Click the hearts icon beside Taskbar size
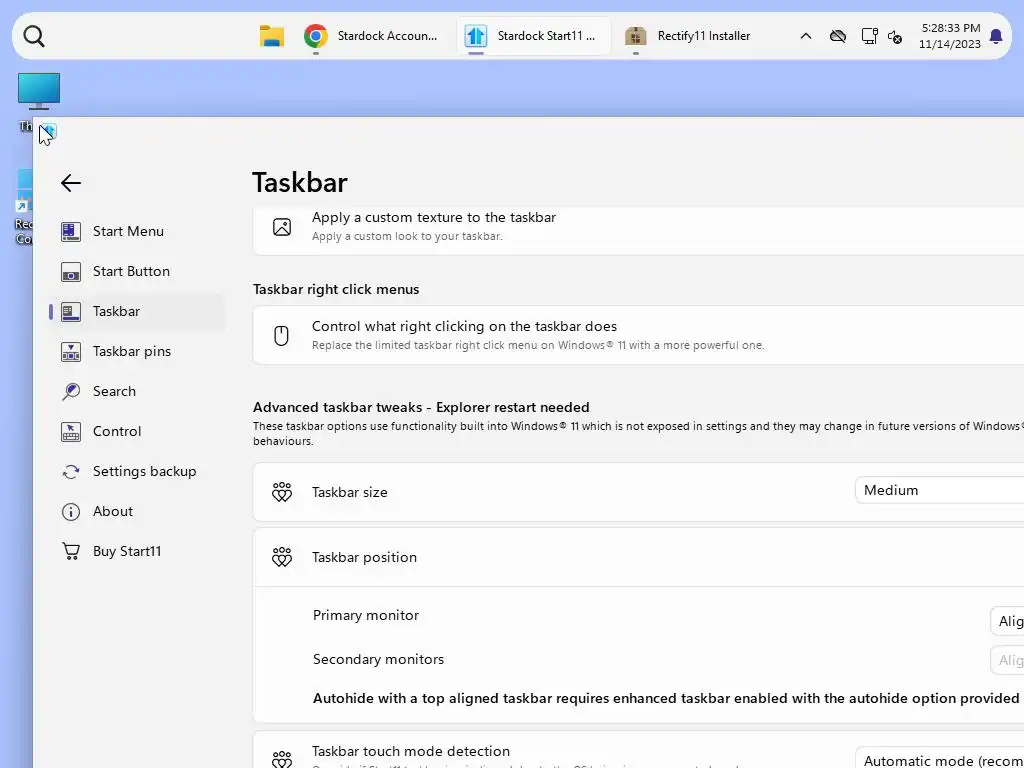 [281, 492]
